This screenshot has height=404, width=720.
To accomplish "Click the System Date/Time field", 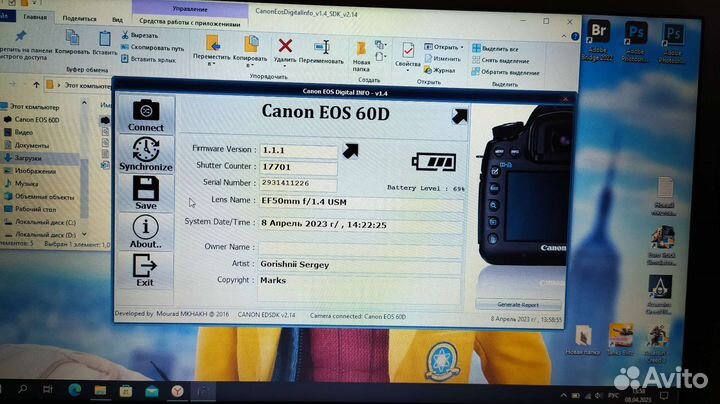I will [x=361, y=224].
